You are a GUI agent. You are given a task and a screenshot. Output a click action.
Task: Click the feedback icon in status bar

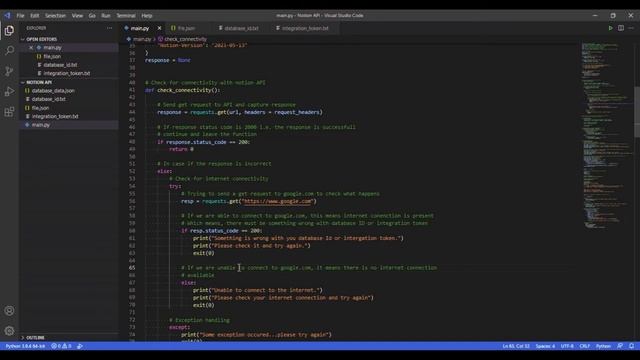click(x=620, y=346)
